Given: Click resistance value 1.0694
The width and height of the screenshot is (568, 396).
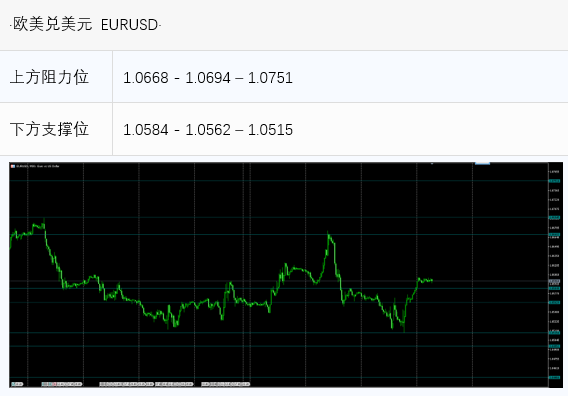Looking at the screenshot, I should (x=208, y=78).
